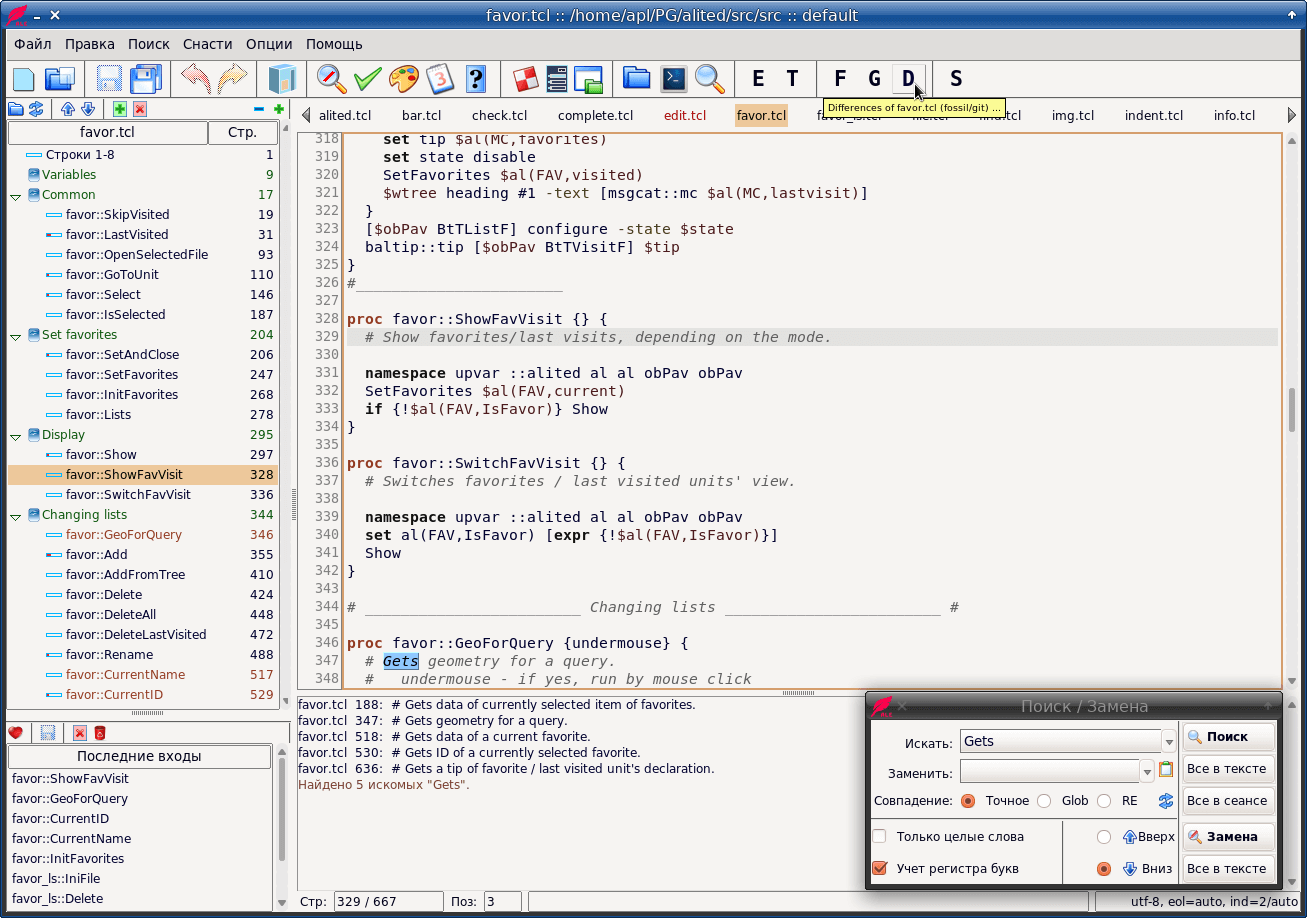Click the color palette chooser icon
The width and height of the screenshot is (1307, 918).
[x=404, y=78]
